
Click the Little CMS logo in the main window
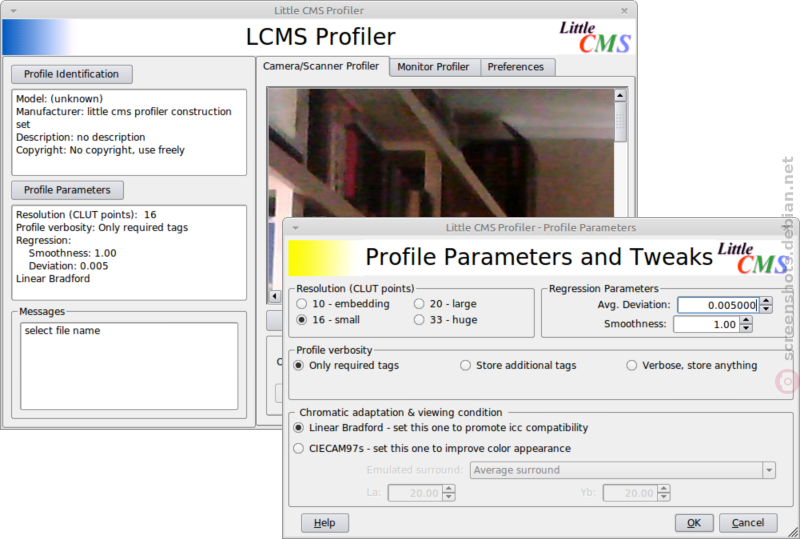[x=595, y=37]
